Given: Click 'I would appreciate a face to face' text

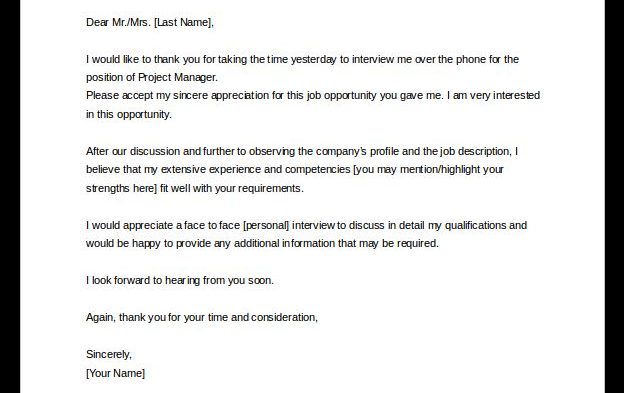Looking at the screenshot, I should tap(163, 225).
